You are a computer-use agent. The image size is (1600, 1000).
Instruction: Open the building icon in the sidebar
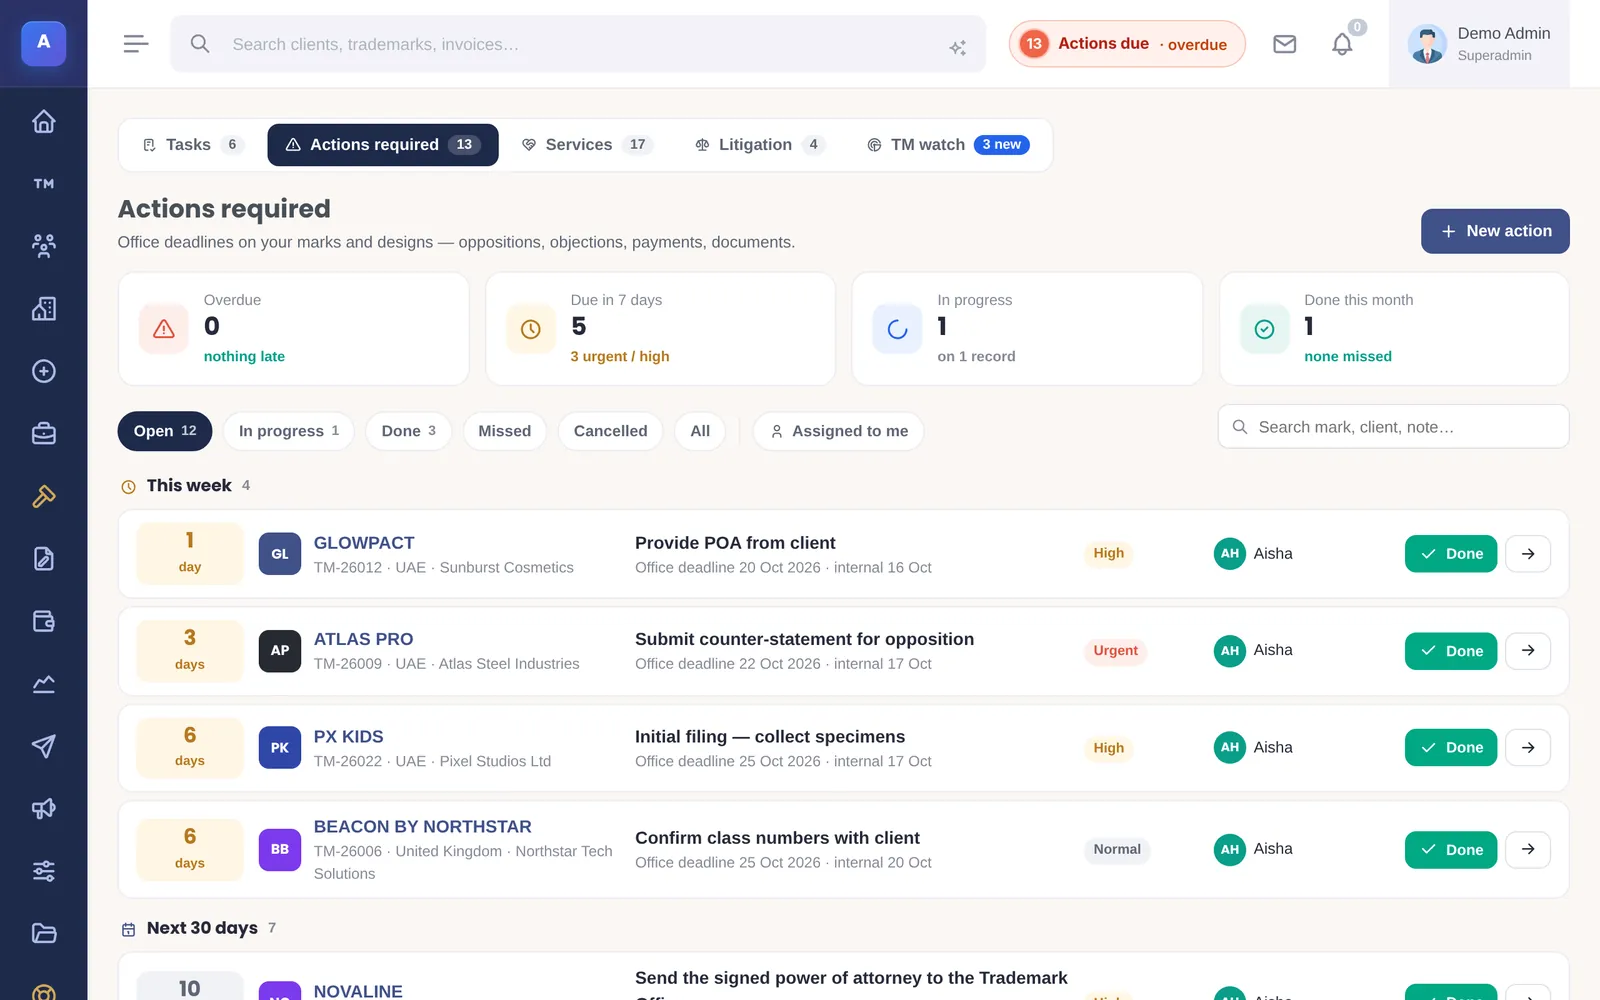pos(43,309)
